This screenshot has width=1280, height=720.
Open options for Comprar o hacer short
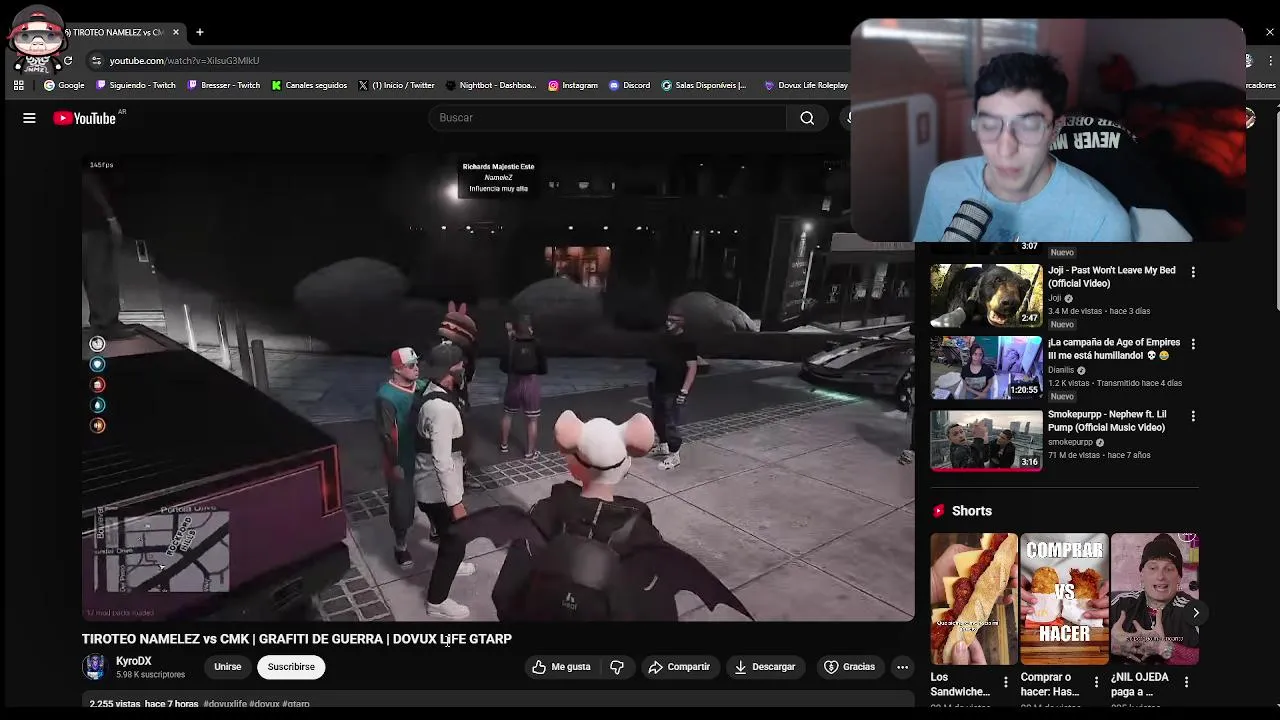tap(1095, 682)
